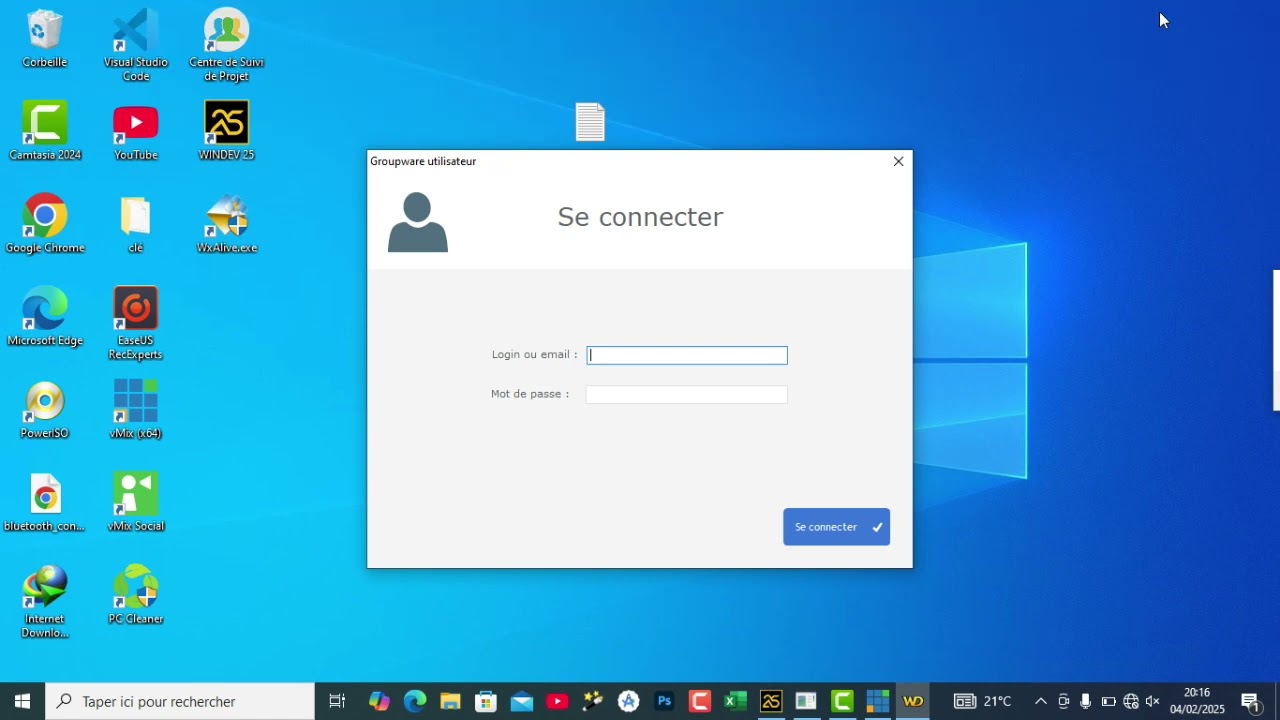Open Microsoft Edge from the taskbar
The width and height of the screenshot is (1280, 720).
[415, 701]
